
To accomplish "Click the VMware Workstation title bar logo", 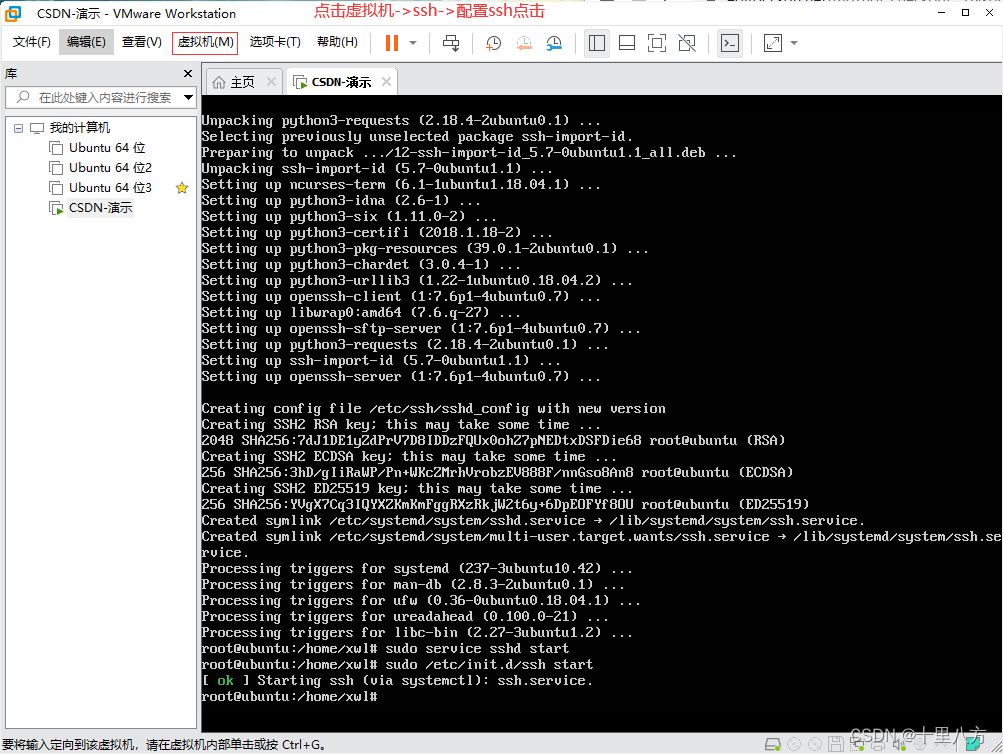I will click(13, 13).
